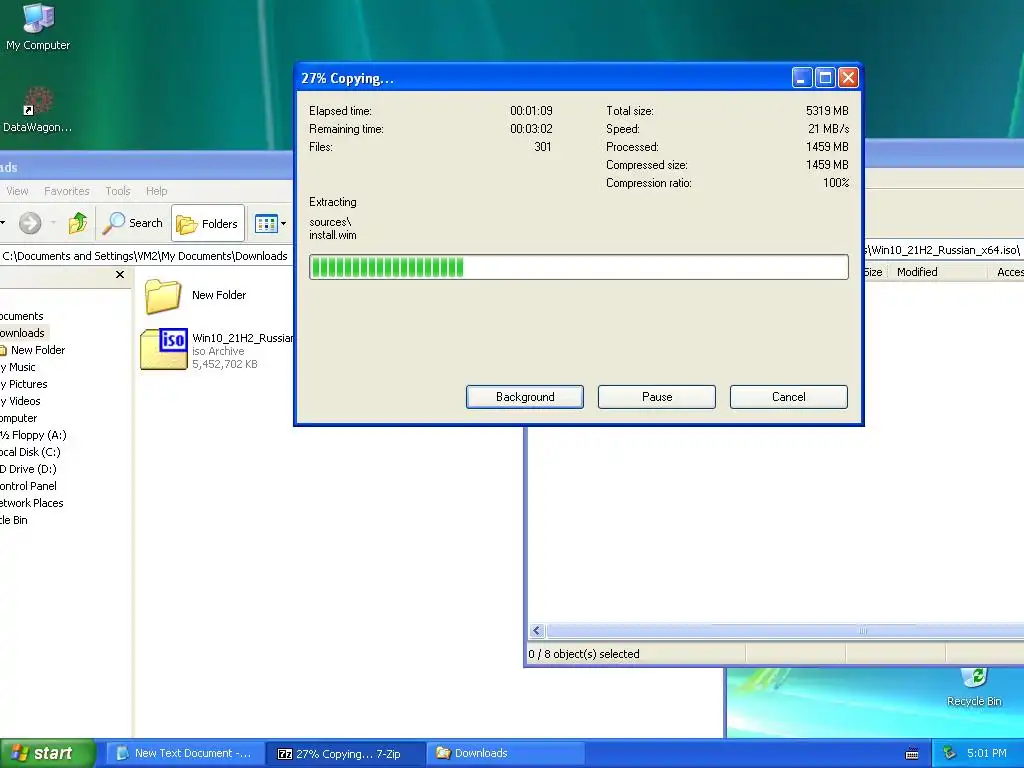
Task: Switch to 27% Copying 7-Zip taskbar item
Action: tap(346, 754)
